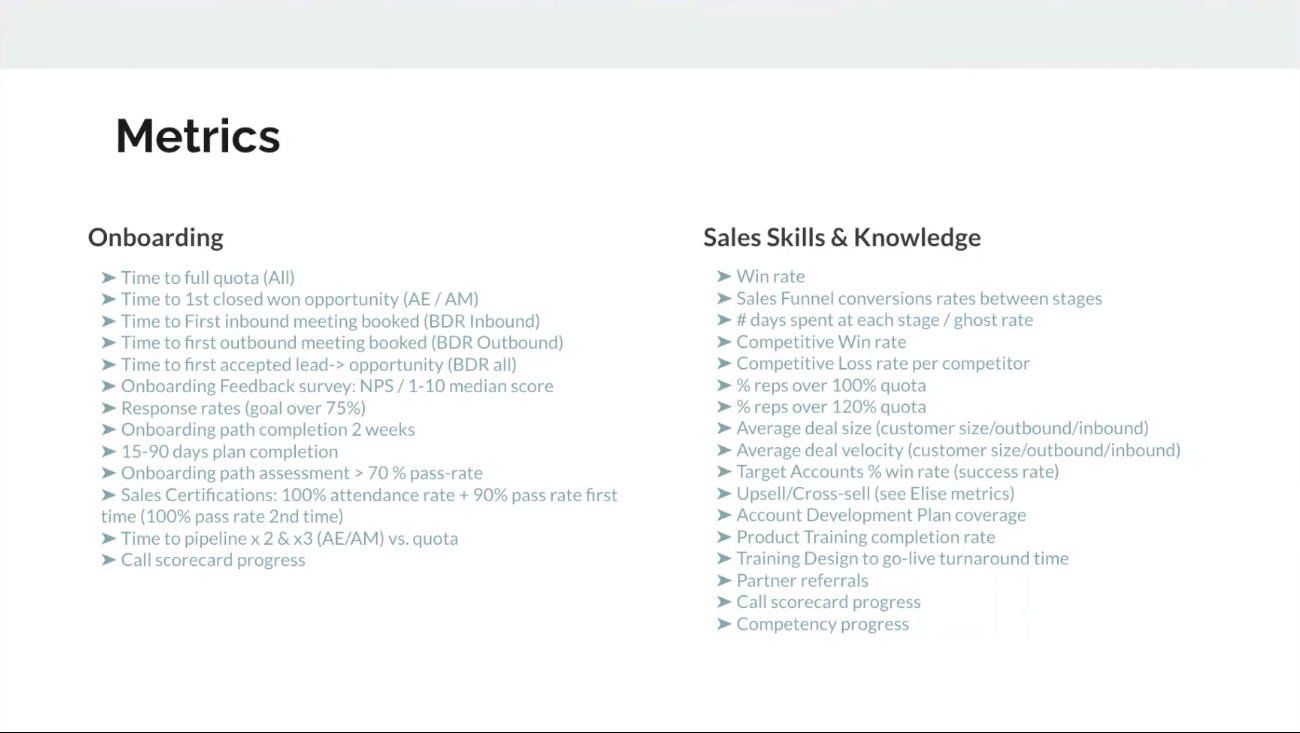Click the "Metrics" slide title
The height and width of the screenshot is (733, 1300).
point(198,136)
